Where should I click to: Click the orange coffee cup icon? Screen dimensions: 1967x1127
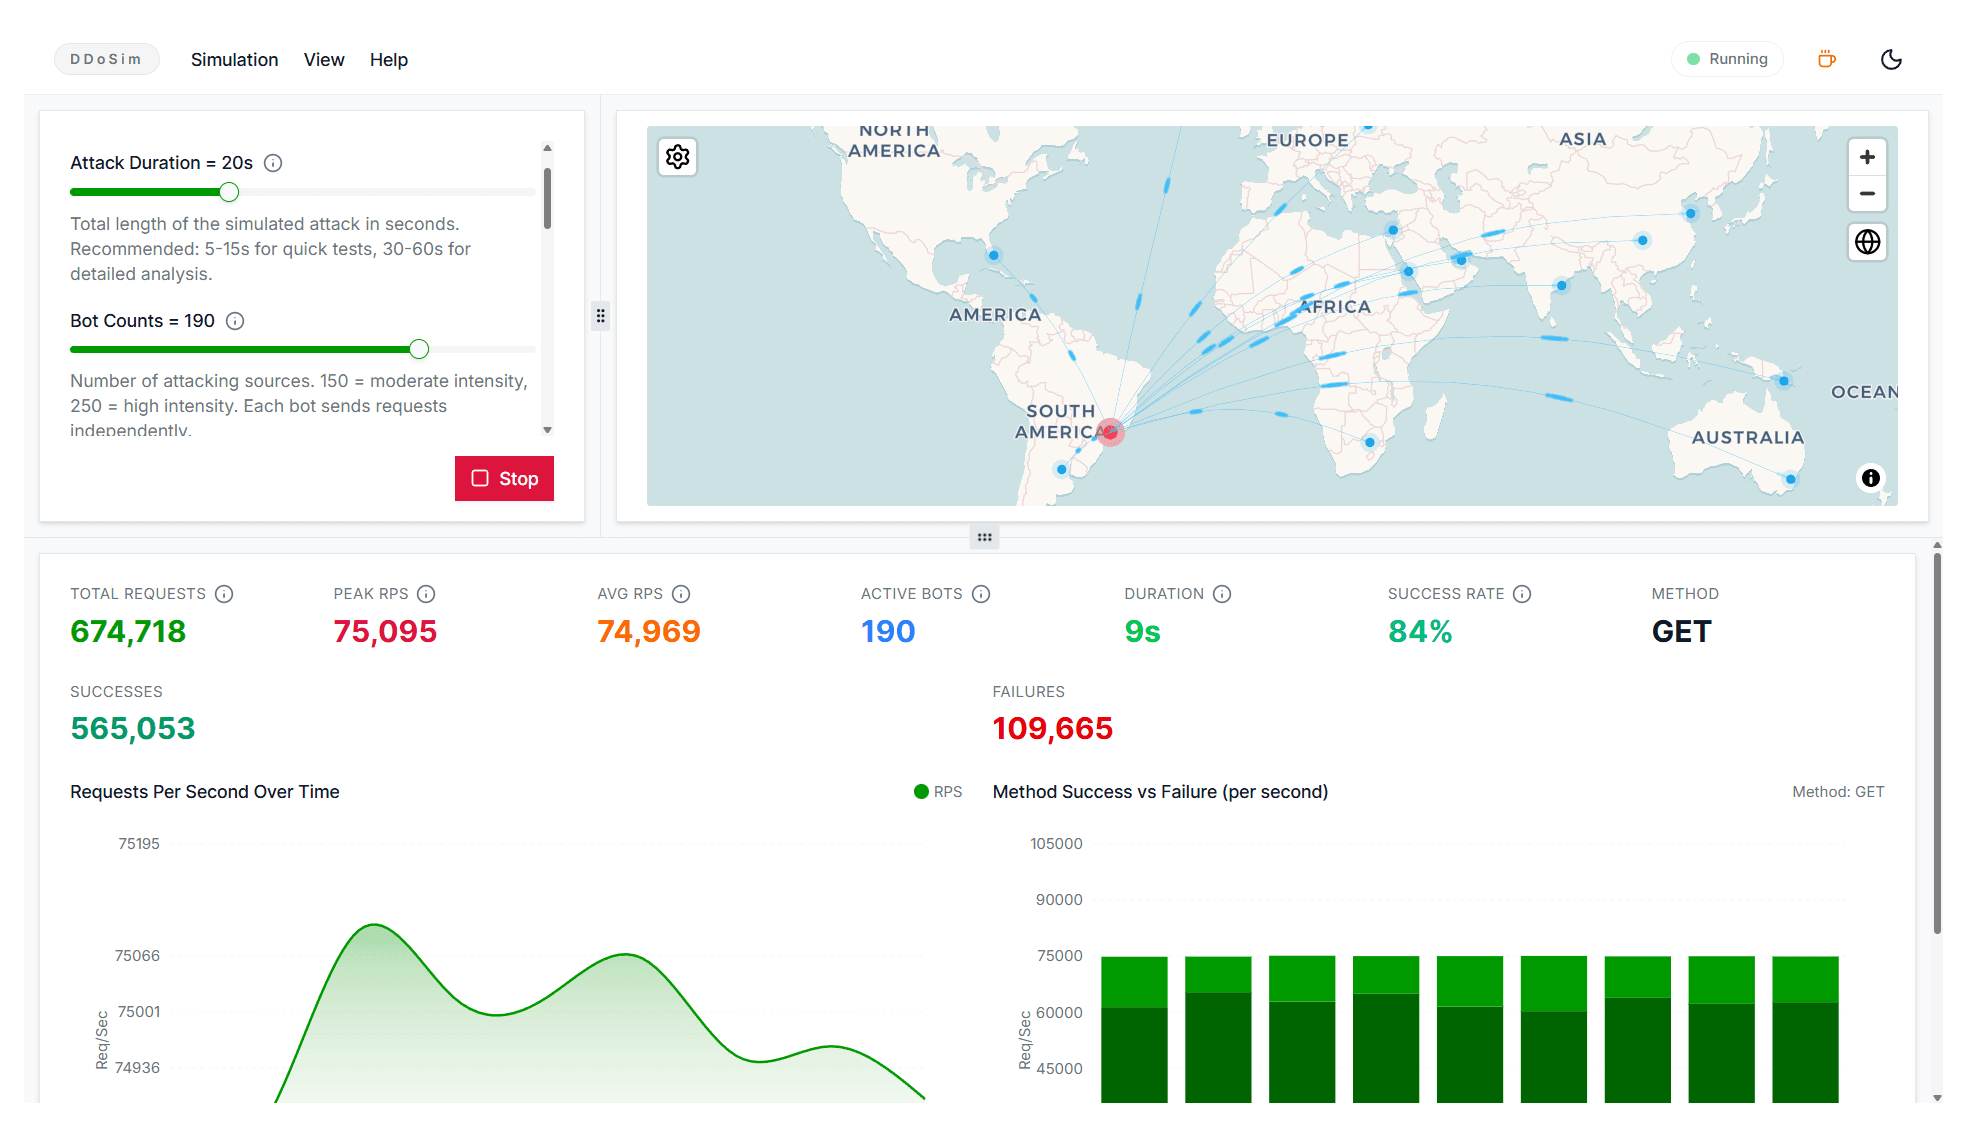[x=1826, y=59]
